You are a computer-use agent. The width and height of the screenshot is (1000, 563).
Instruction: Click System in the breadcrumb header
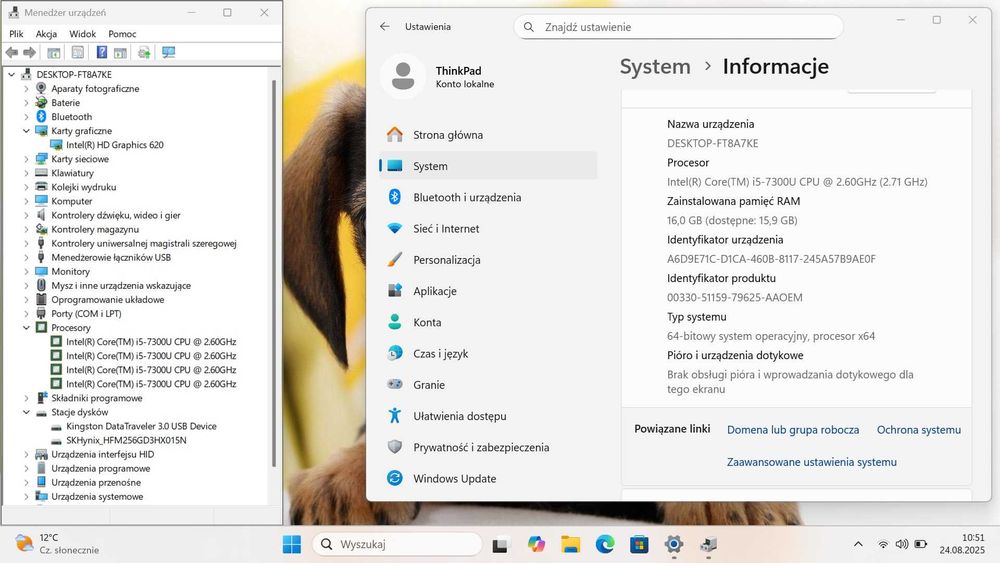tap(655, 66)
